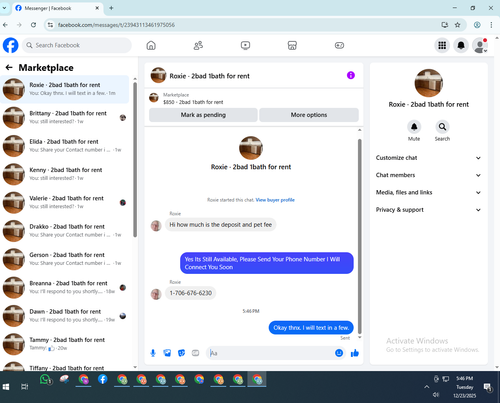This screenshot has width=500, height=403.
Task: Bookmark this page with the star icon
Action: (x=457, y=25)
